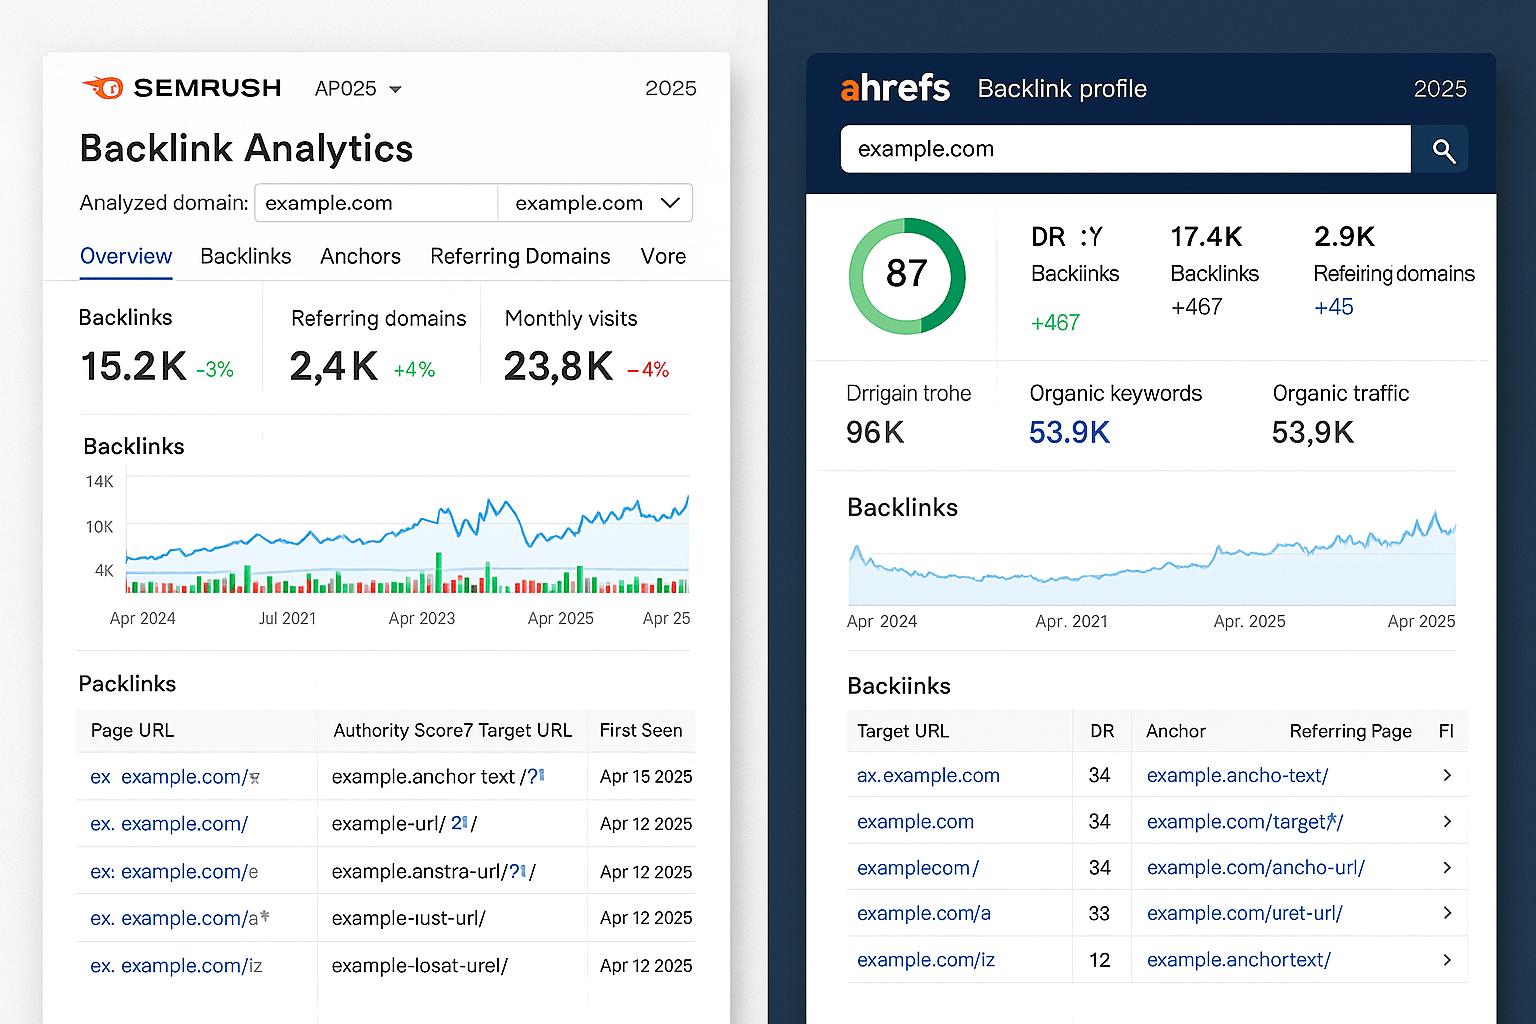Click the green +467 under DR
The height and width of the screenshot is (1024, 1536).
1055,323
